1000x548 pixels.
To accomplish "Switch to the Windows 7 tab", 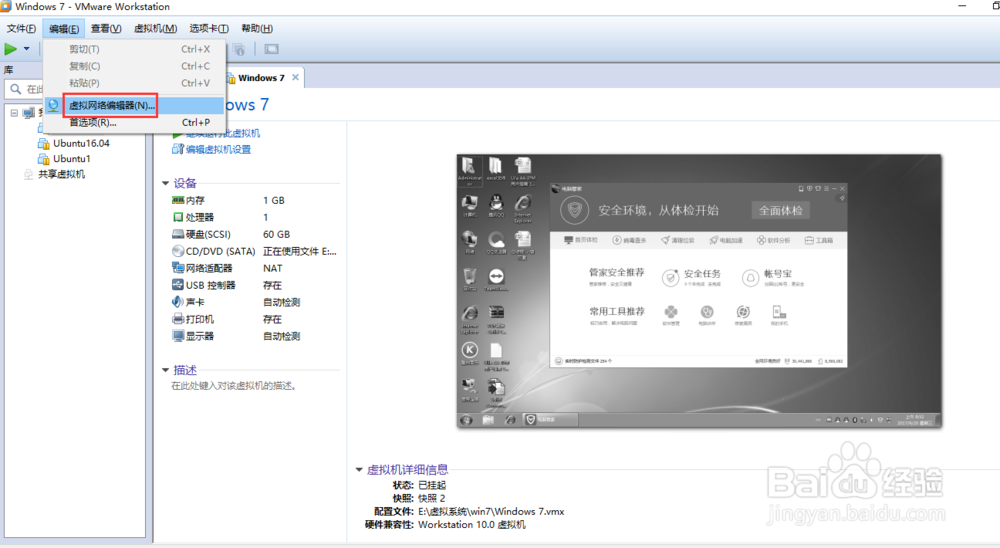I will [x=261, y=78].
